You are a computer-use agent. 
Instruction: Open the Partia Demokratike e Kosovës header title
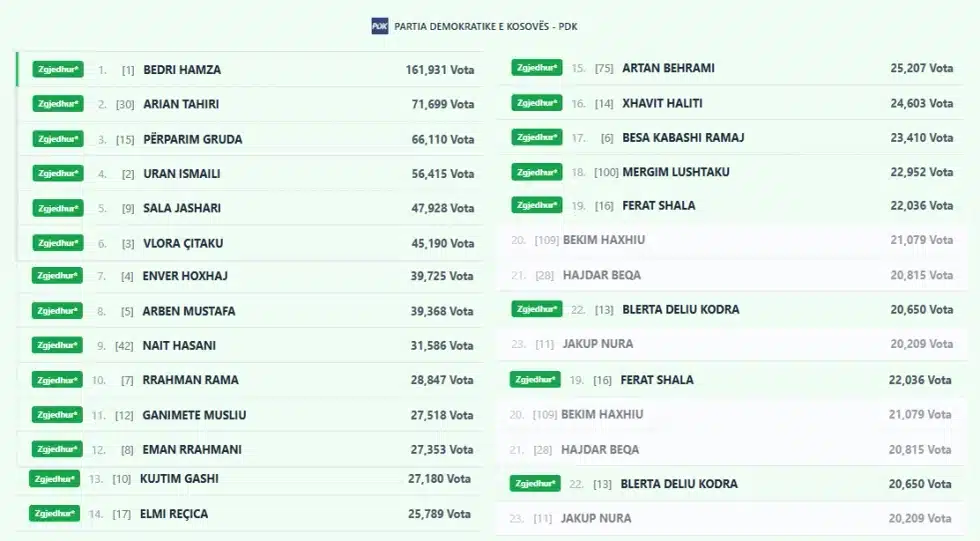(487, 26)
